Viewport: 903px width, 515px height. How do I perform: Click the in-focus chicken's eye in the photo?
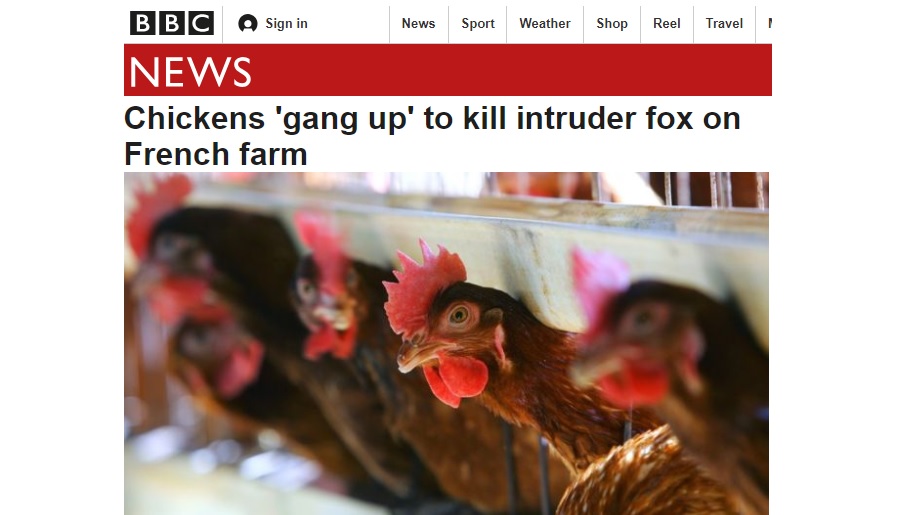tap(458, 315)
